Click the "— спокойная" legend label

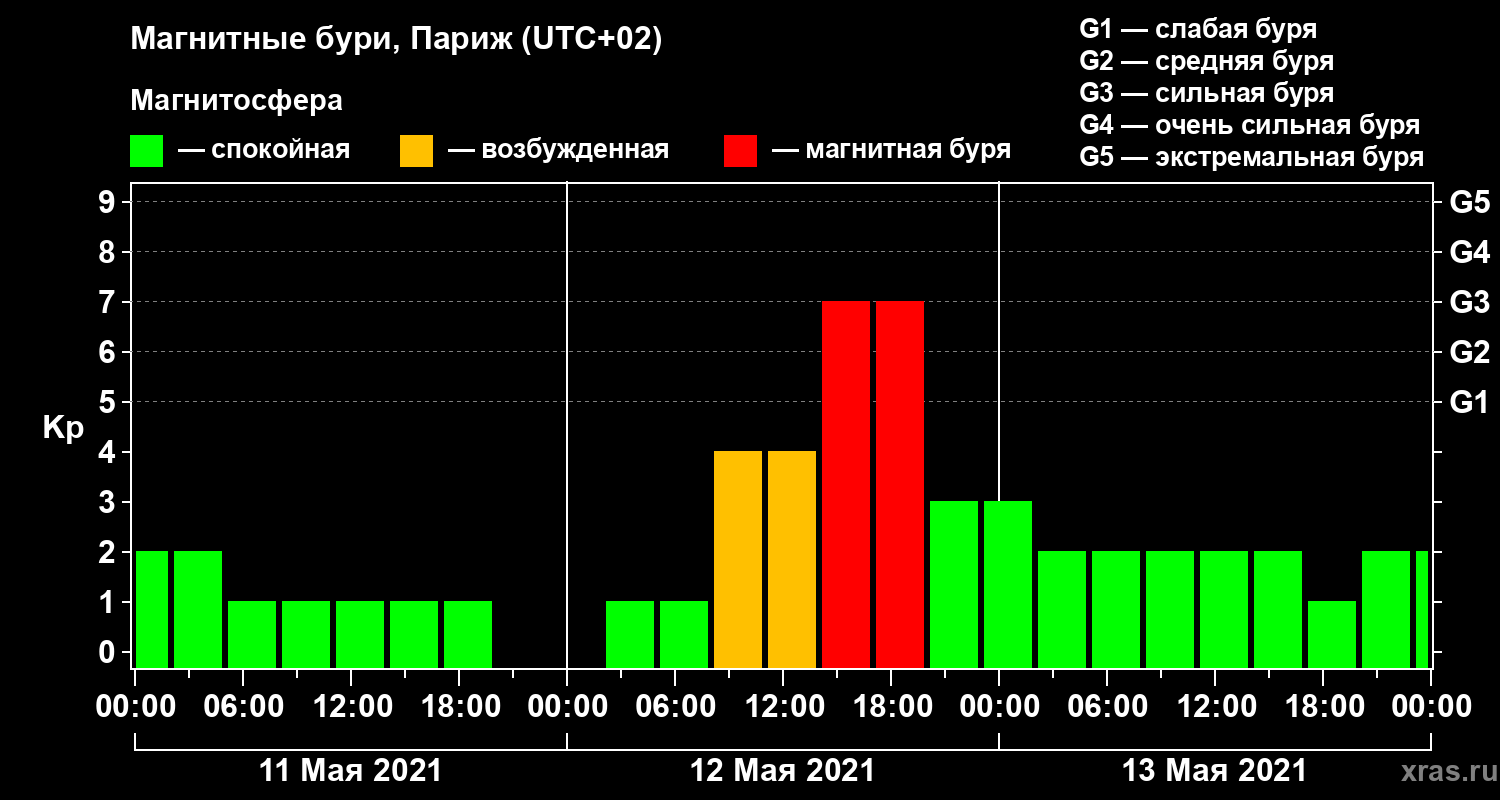pyautogui.click(x=264, y=151)
